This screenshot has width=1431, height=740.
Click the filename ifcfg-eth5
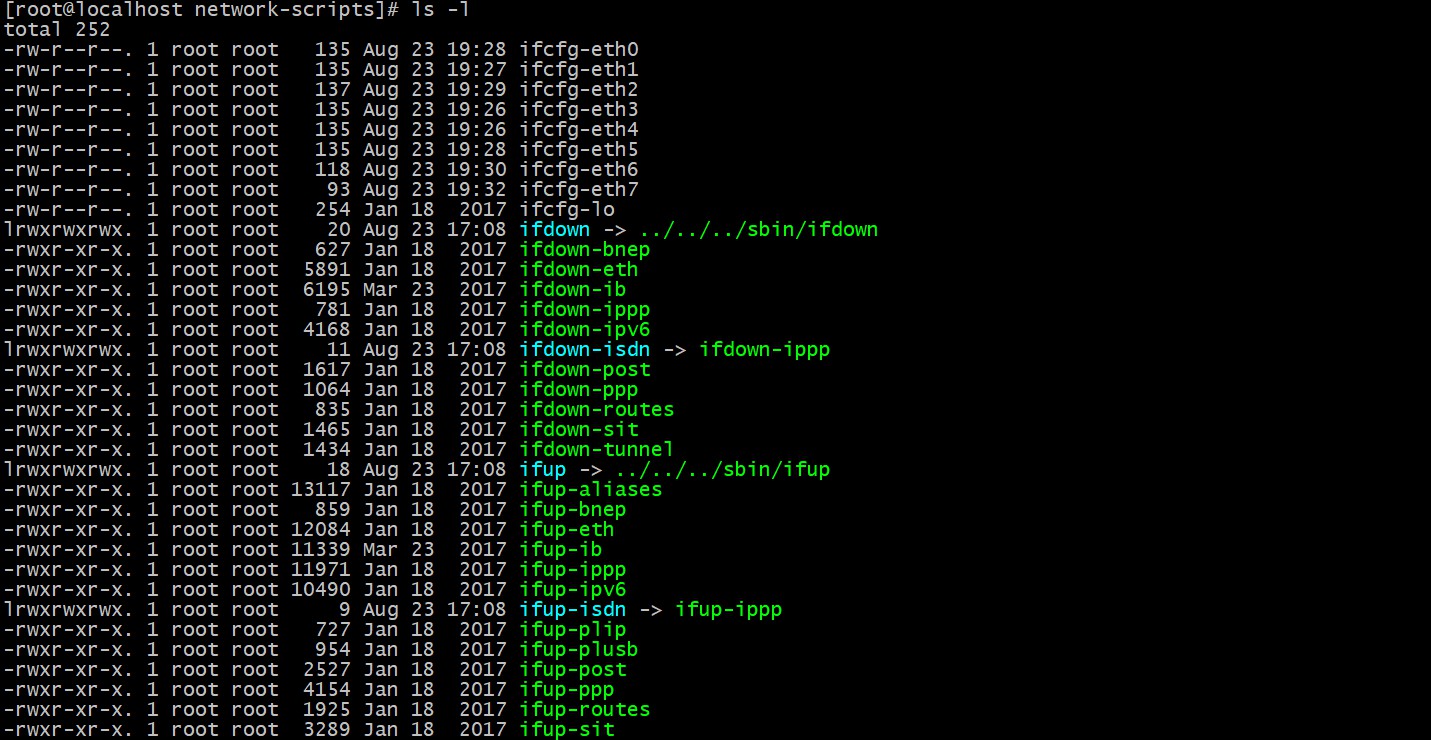[x=579, y=150]
